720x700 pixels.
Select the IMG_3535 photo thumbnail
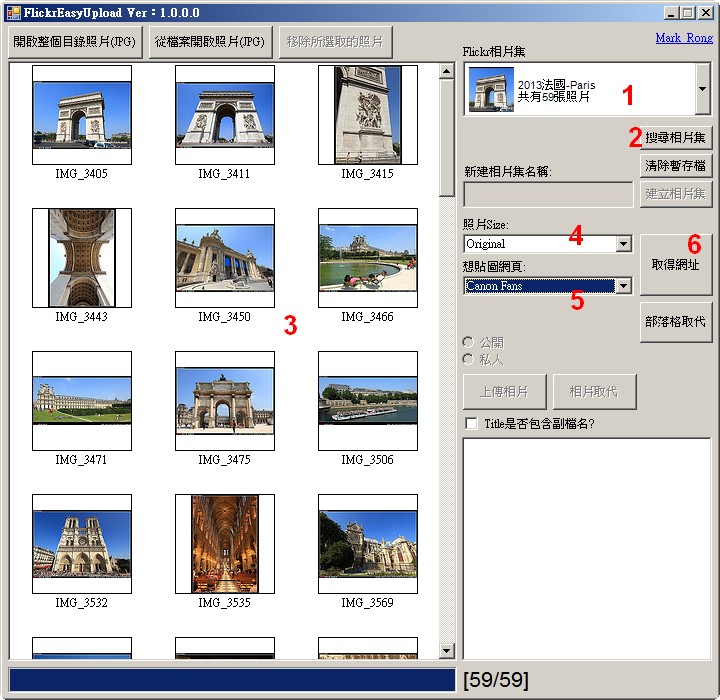pos(225,544)
